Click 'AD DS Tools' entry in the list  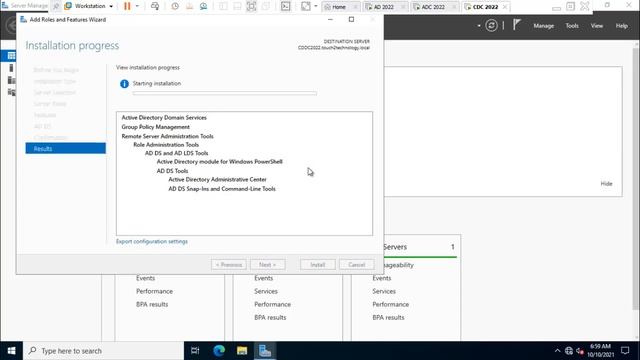172,171
